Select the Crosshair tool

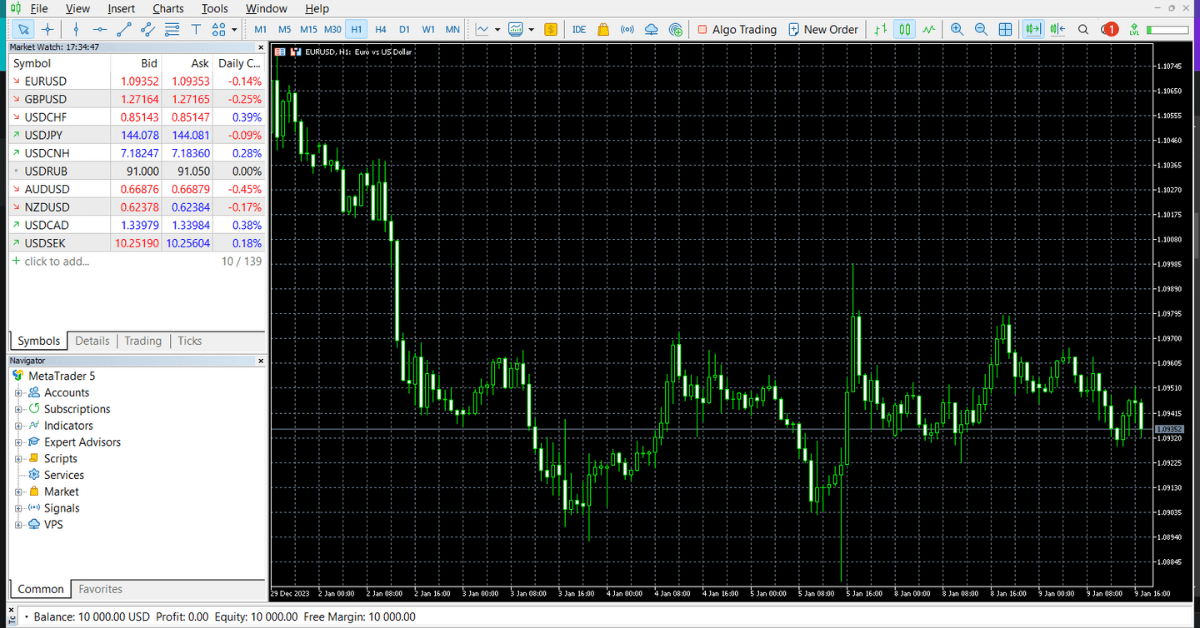tap(46, 29)
